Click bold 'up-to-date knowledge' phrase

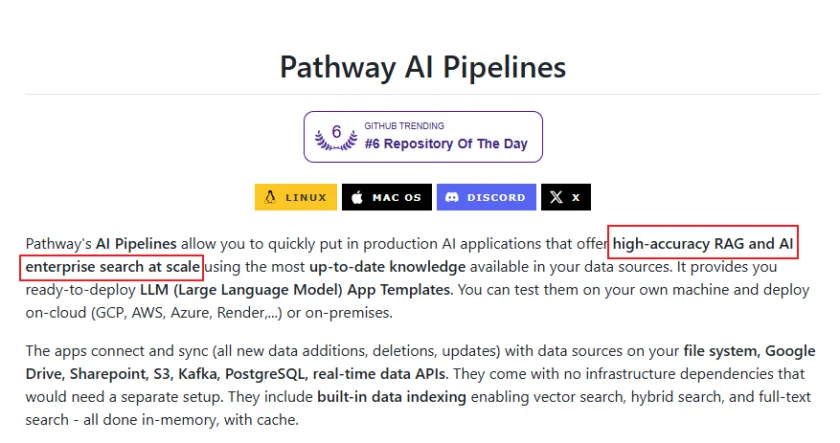pyautogui.click(x=387, y=267)
